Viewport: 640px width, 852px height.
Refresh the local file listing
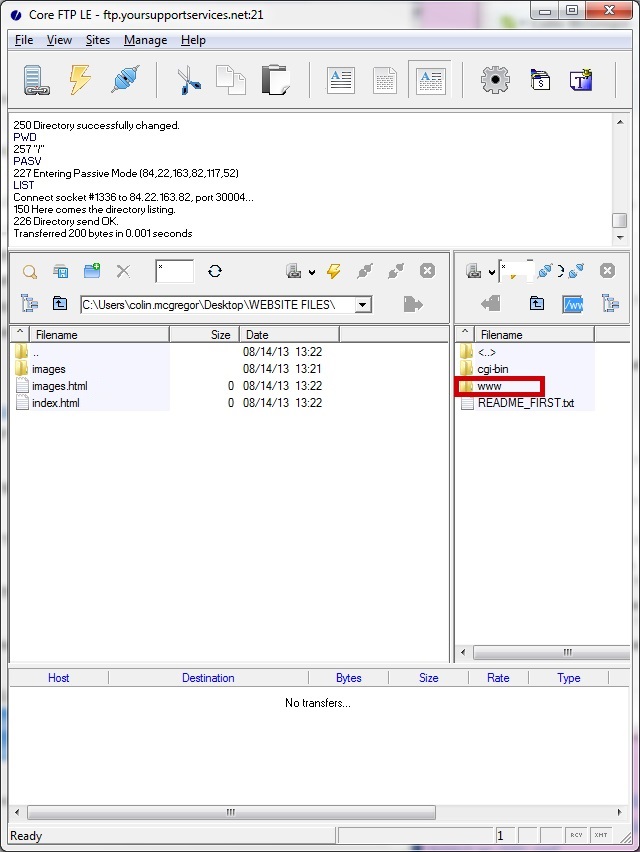point(215,271)
